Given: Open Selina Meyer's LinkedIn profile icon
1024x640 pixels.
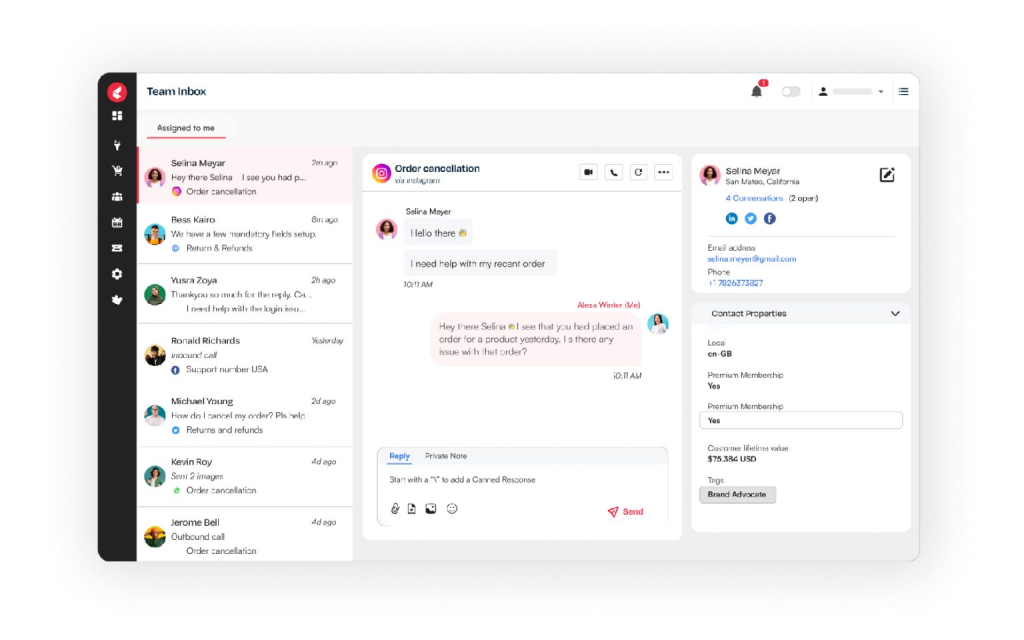Looking at the screenshot, I should tap(732, 218).
